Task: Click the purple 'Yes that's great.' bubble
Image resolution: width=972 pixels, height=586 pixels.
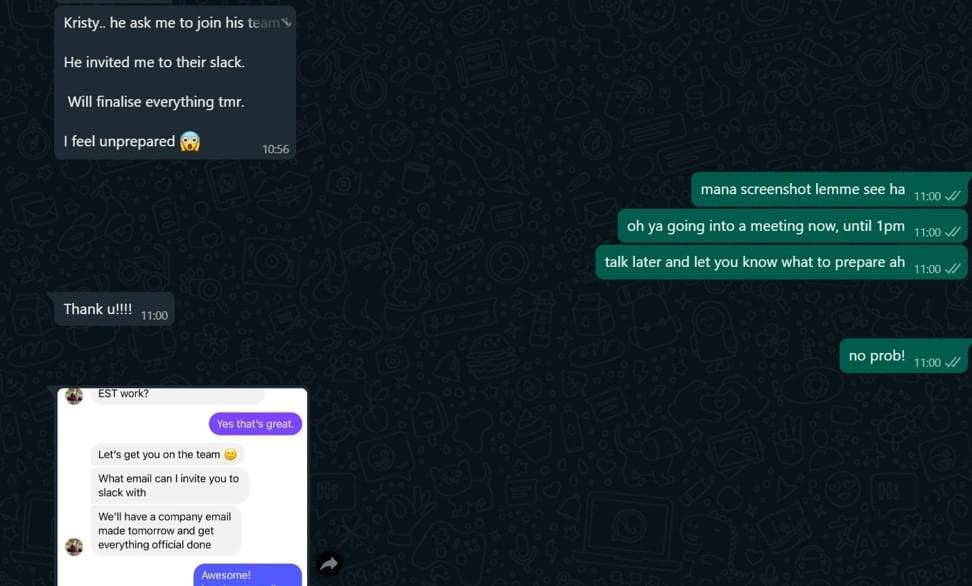Action: (x=255, y=424)
